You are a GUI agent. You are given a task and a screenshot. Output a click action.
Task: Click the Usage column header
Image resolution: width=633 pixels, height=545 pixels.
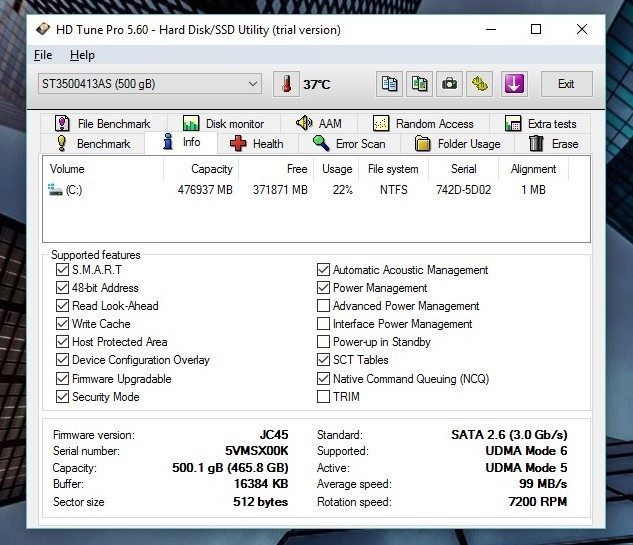click(x=337, y=169)
